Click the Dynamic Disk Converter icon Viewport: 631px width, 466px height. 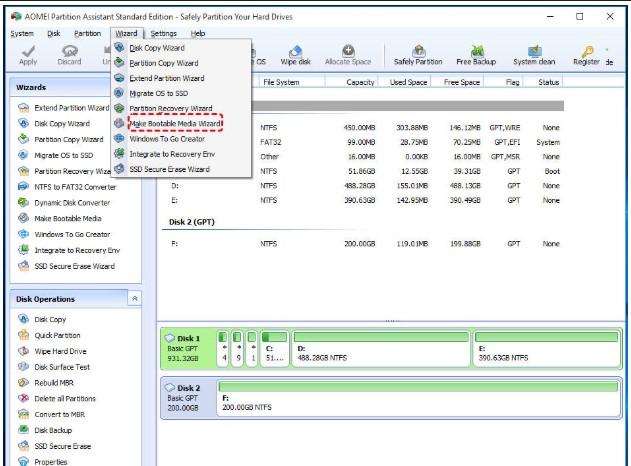(x=23, y=202)
